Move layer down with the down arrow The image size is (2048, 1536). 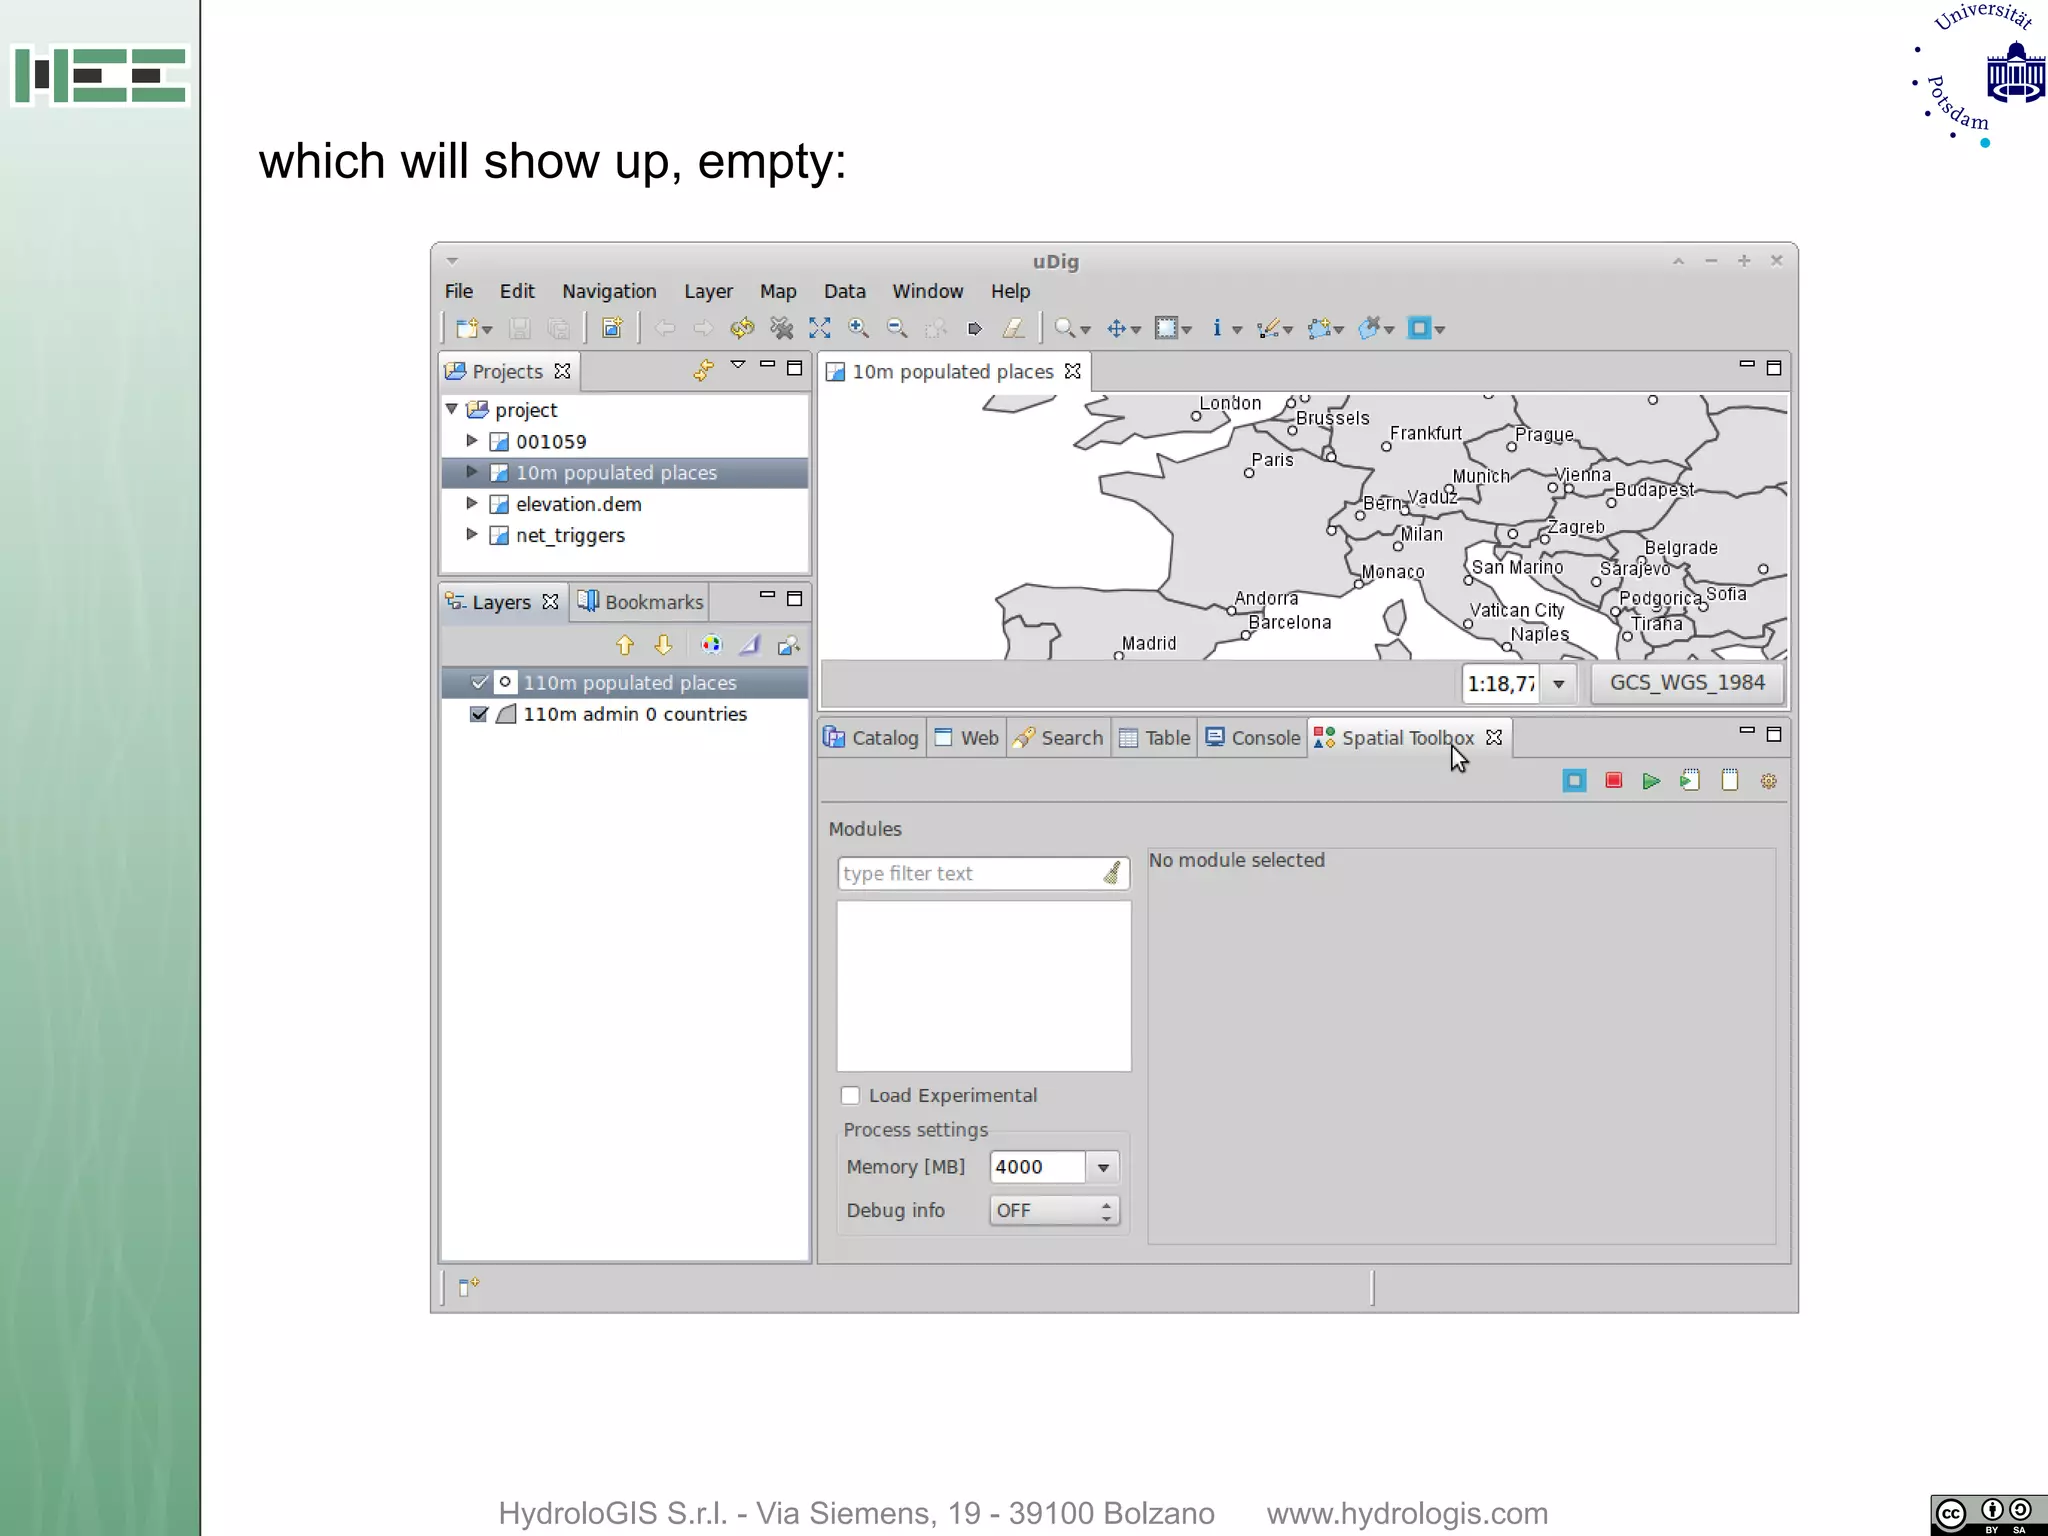663,645
